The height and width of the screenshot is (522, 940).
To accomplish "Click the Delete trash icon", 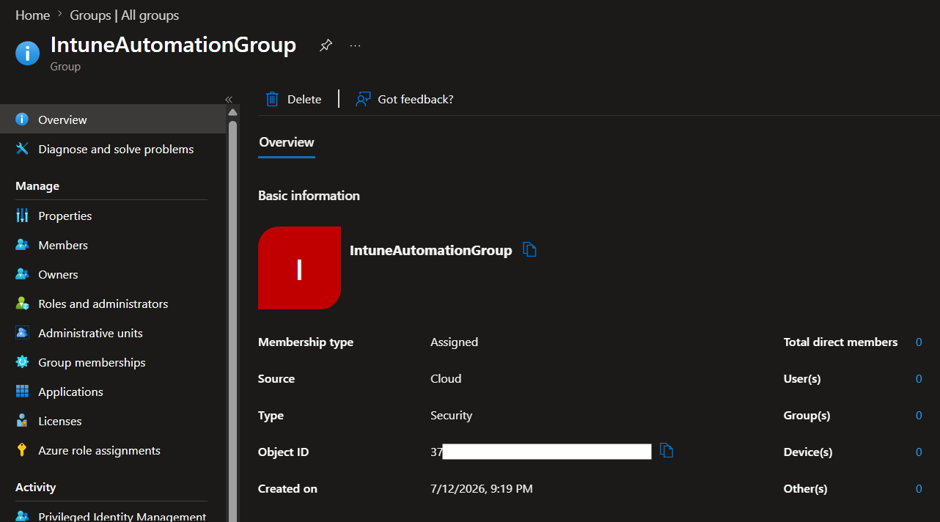I will point(272,99).
